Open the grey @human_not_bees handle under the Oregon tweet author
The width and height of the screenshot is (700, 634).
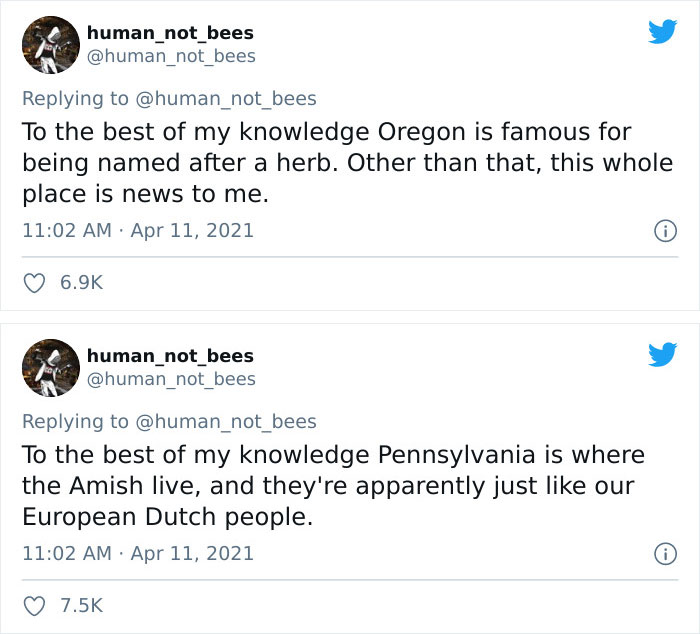[x=171, y=56]
